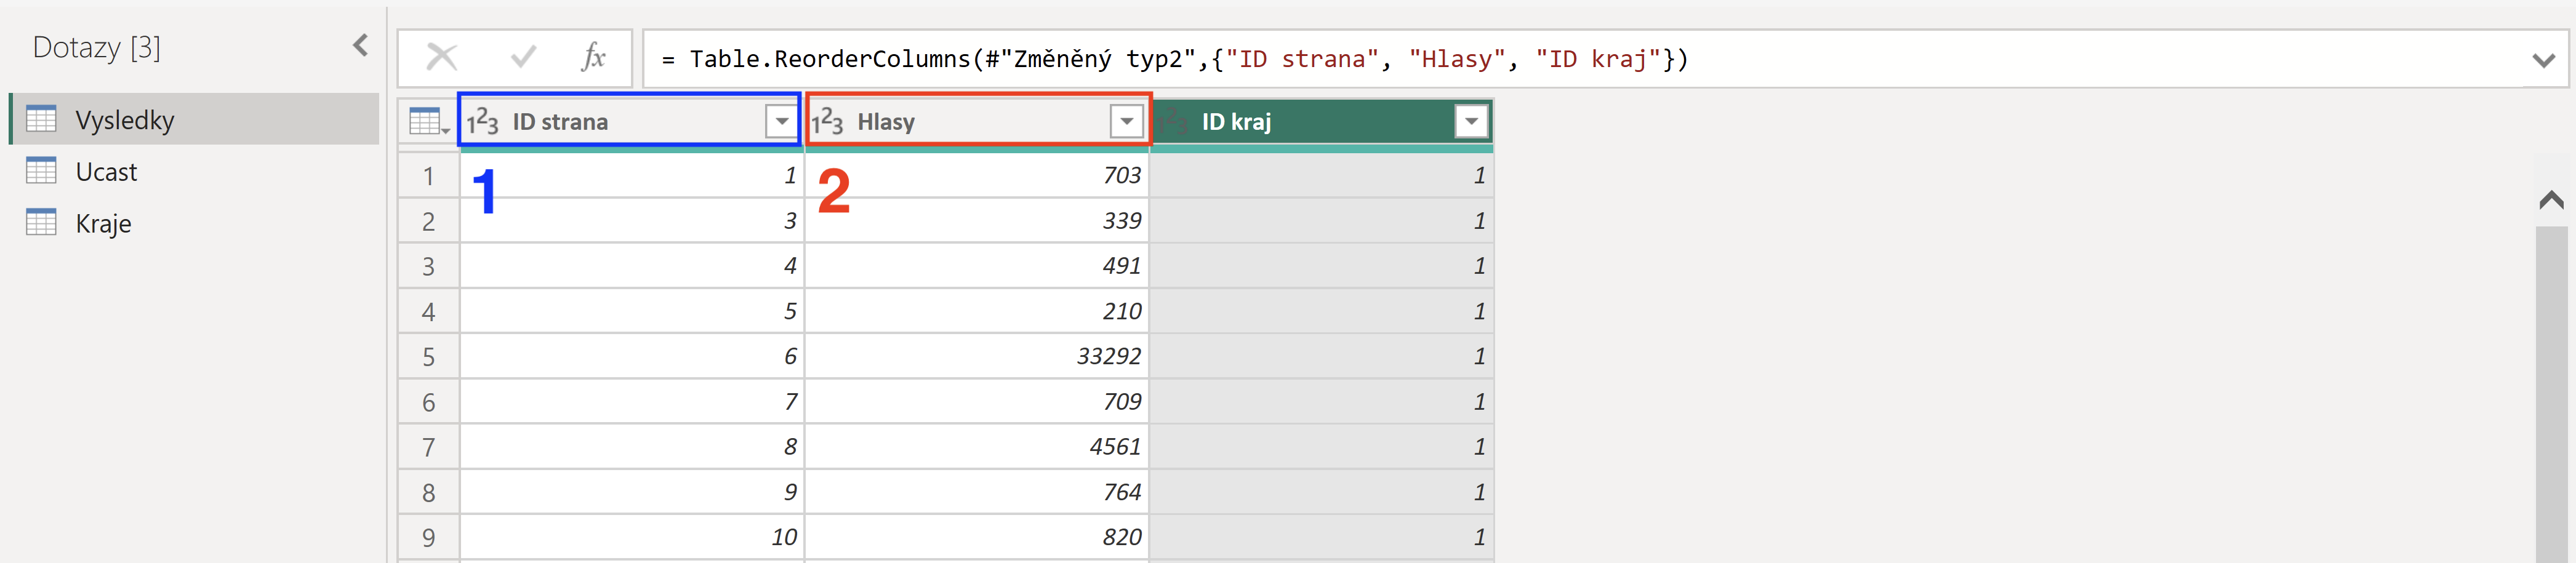Click the Ucast query table icon

coord(41,171)
